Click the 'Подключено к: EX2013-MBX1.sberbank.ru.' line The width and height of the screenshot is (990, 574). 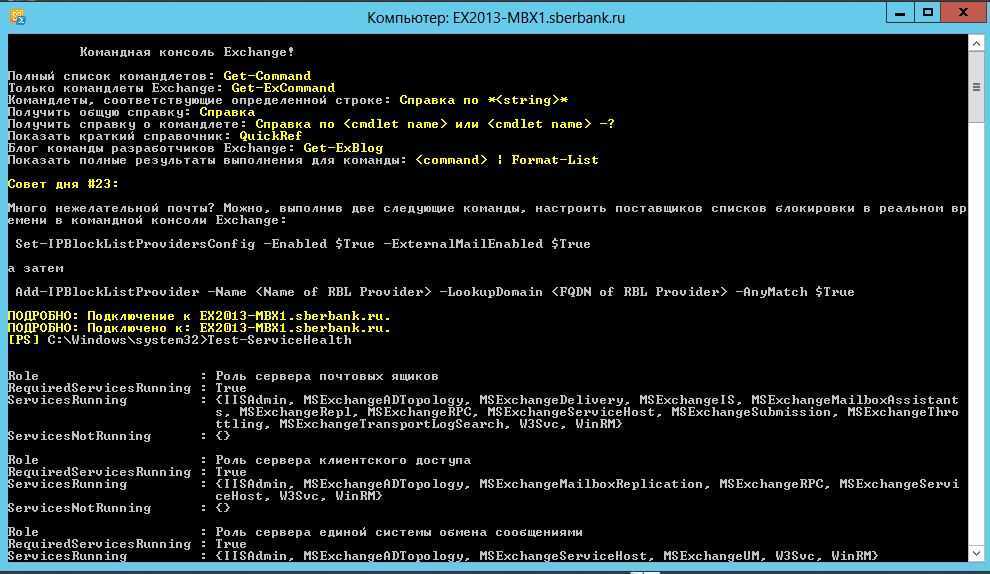[199, 328]
